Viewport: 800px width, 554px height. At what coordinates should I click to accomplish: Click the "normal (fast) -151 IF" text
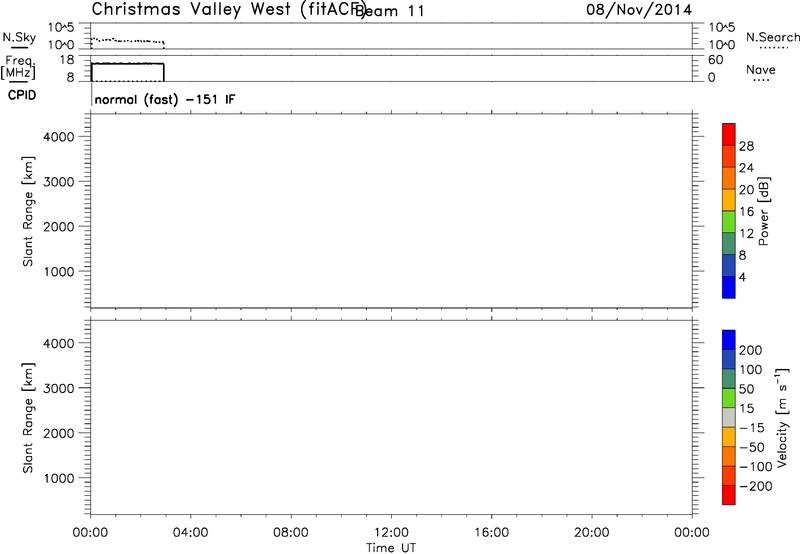coord(165,99)
